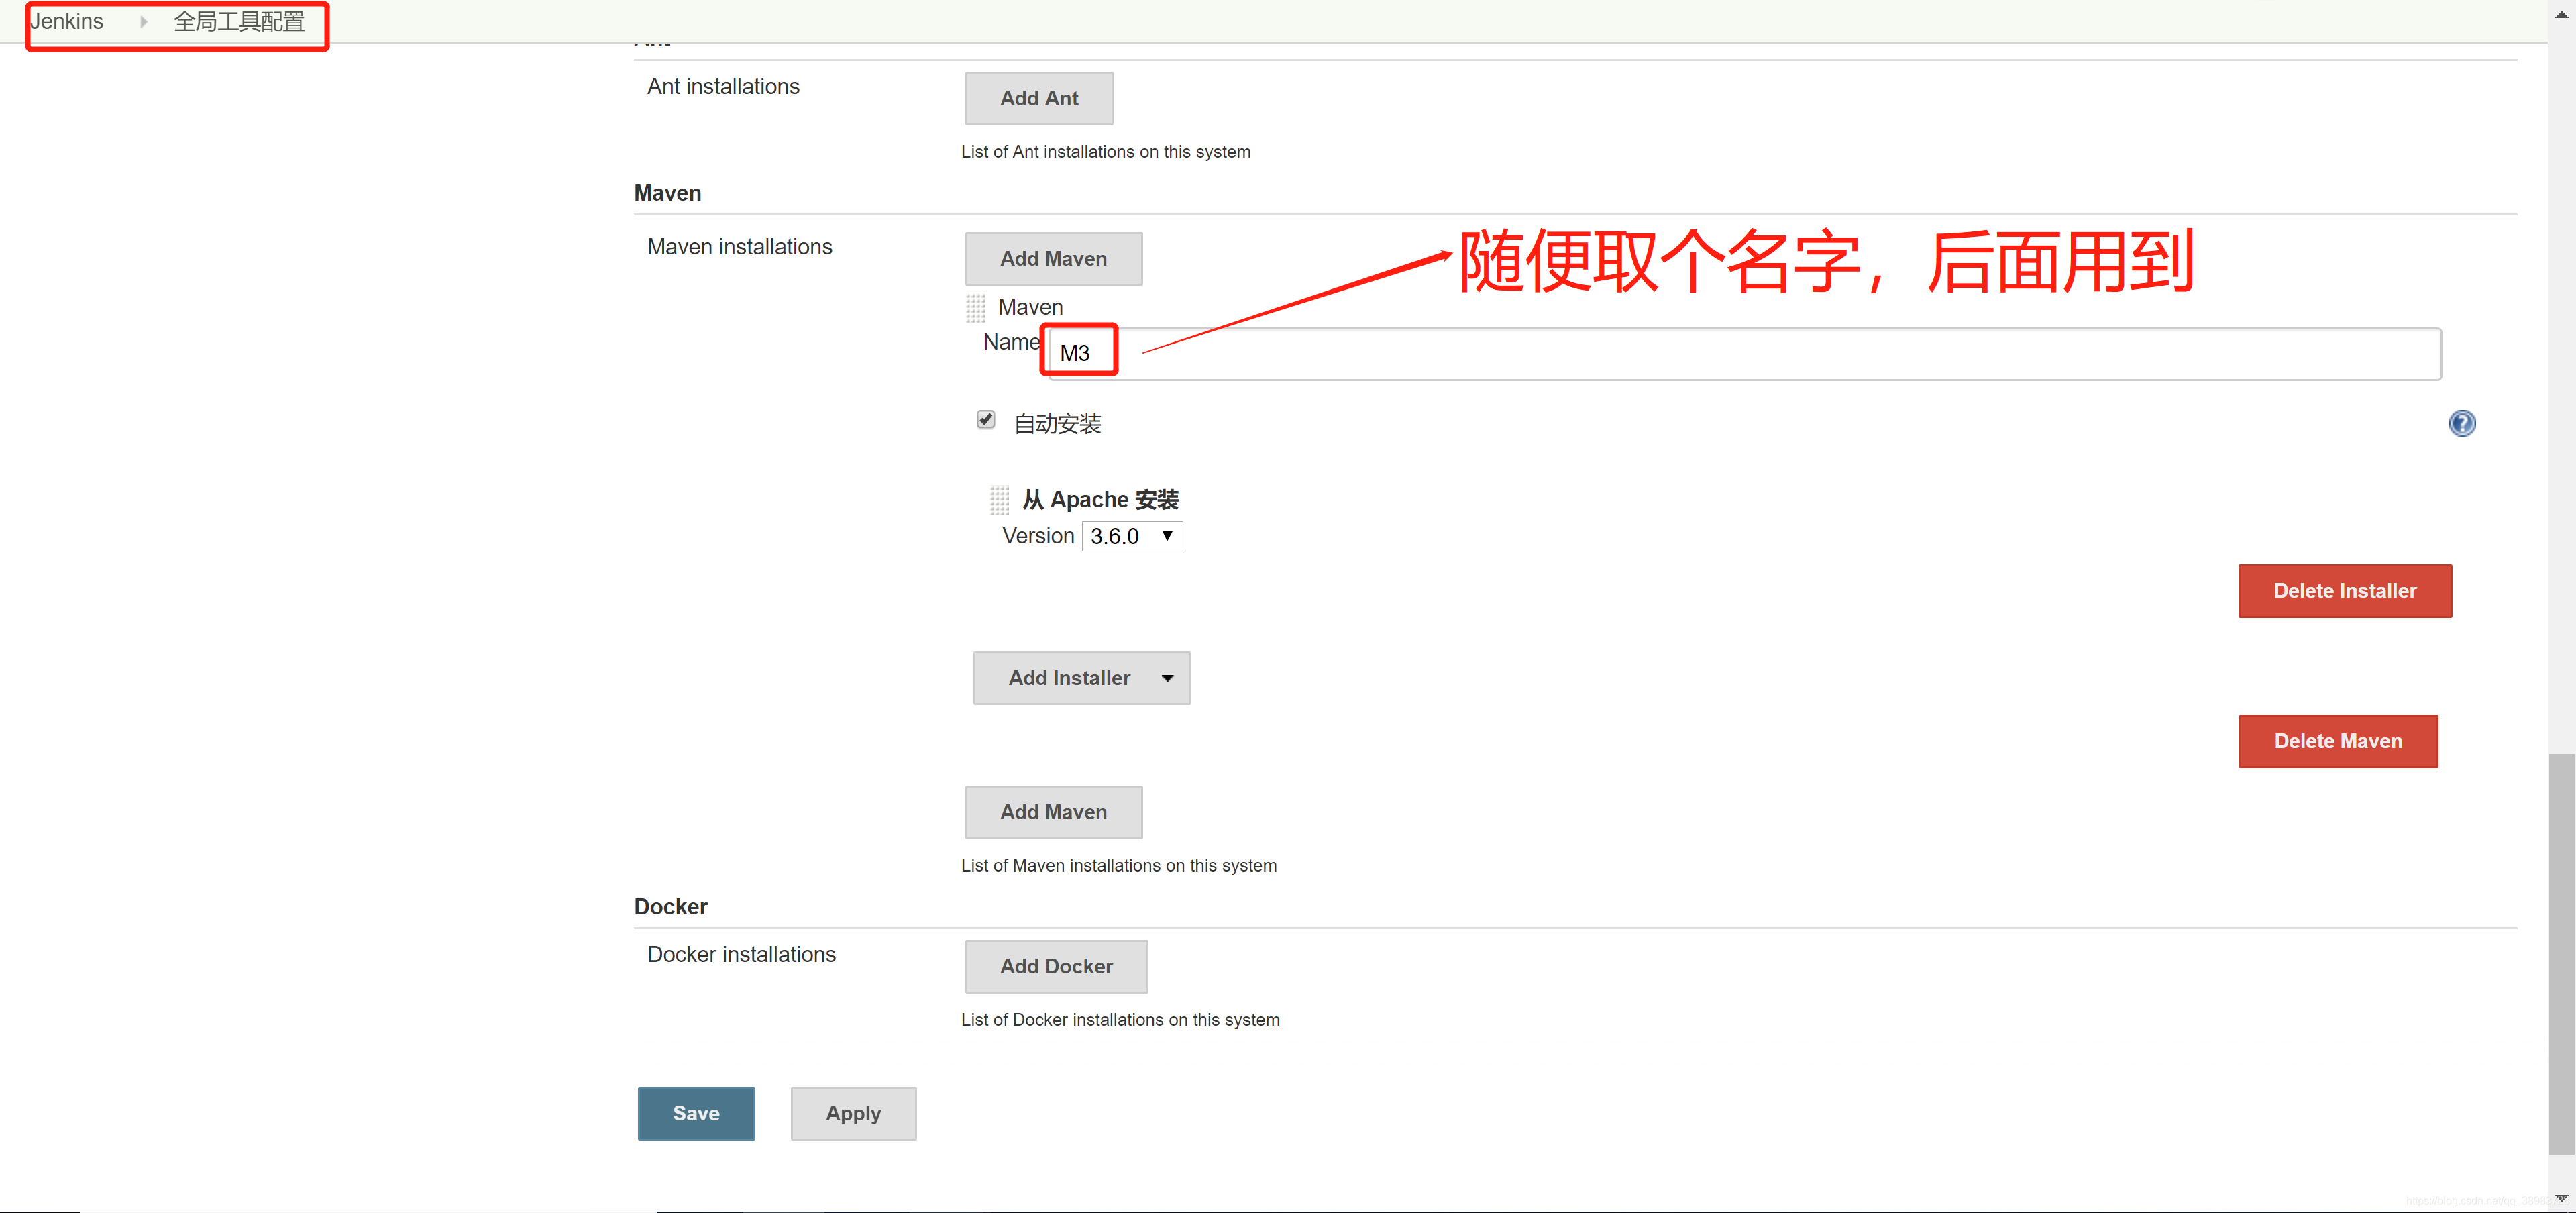
Task: Click scrollbar up arrow
Action: [x=2561, y=14]
